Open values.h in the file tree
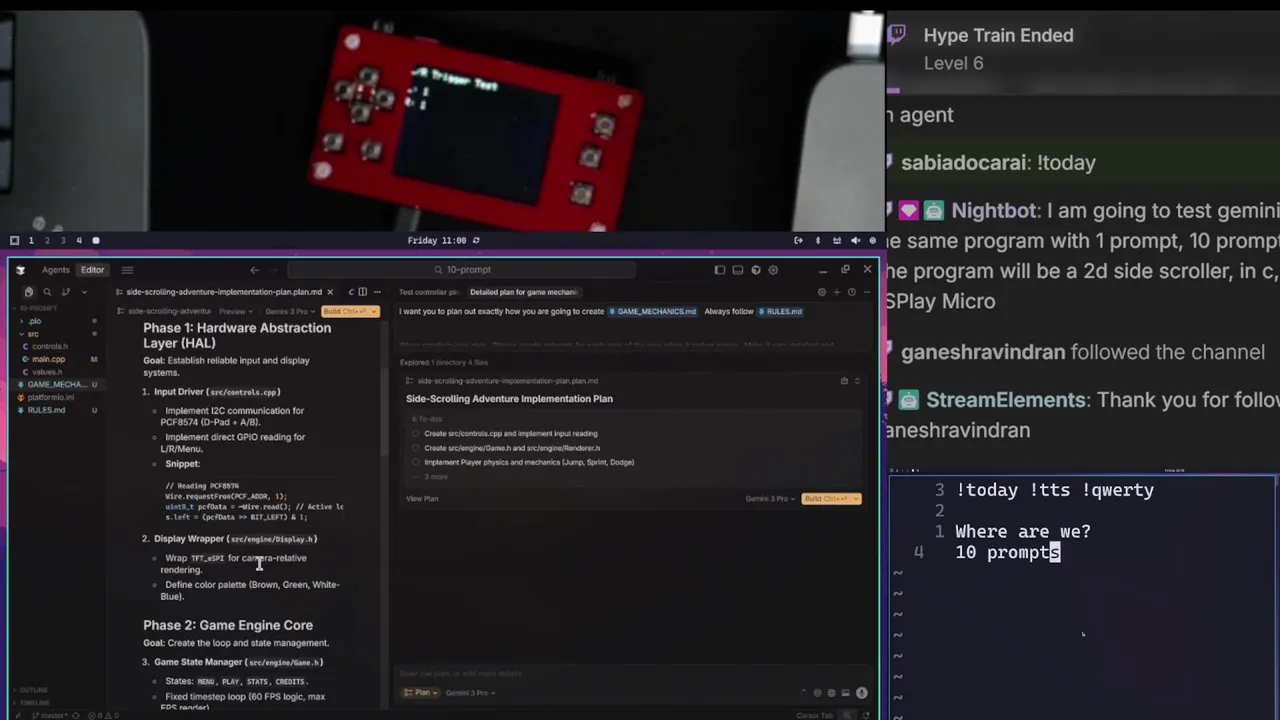The image size is (1280, 720). [47, 372]
